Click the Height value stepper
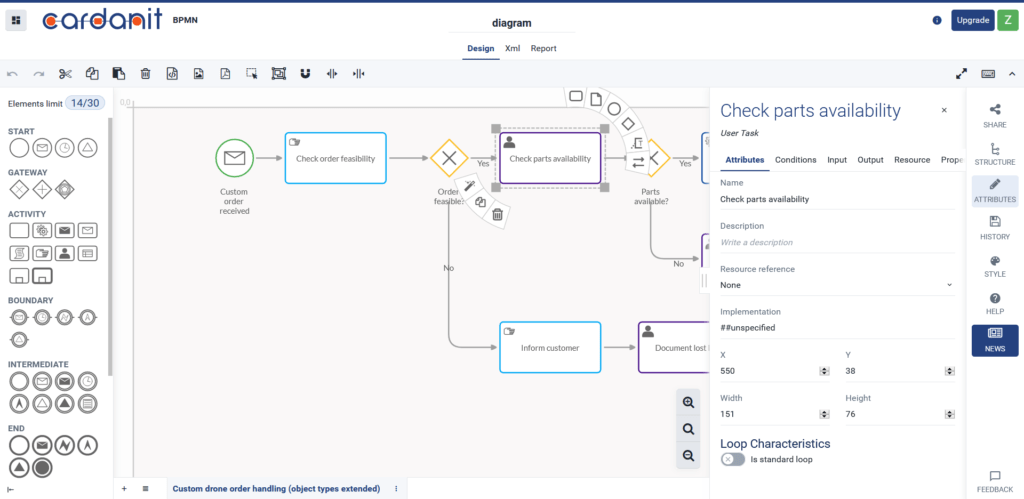 tap(950, 414)
